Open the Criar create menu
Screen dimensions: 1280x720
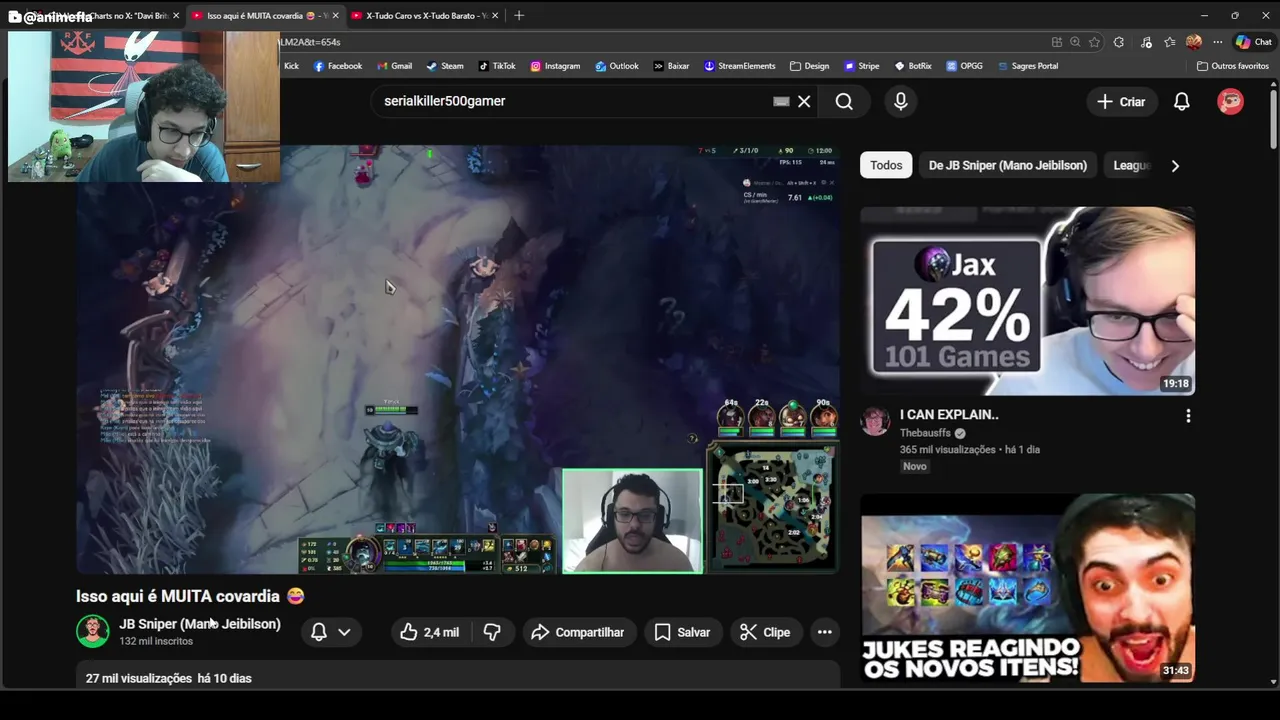tap(1121, 101)
